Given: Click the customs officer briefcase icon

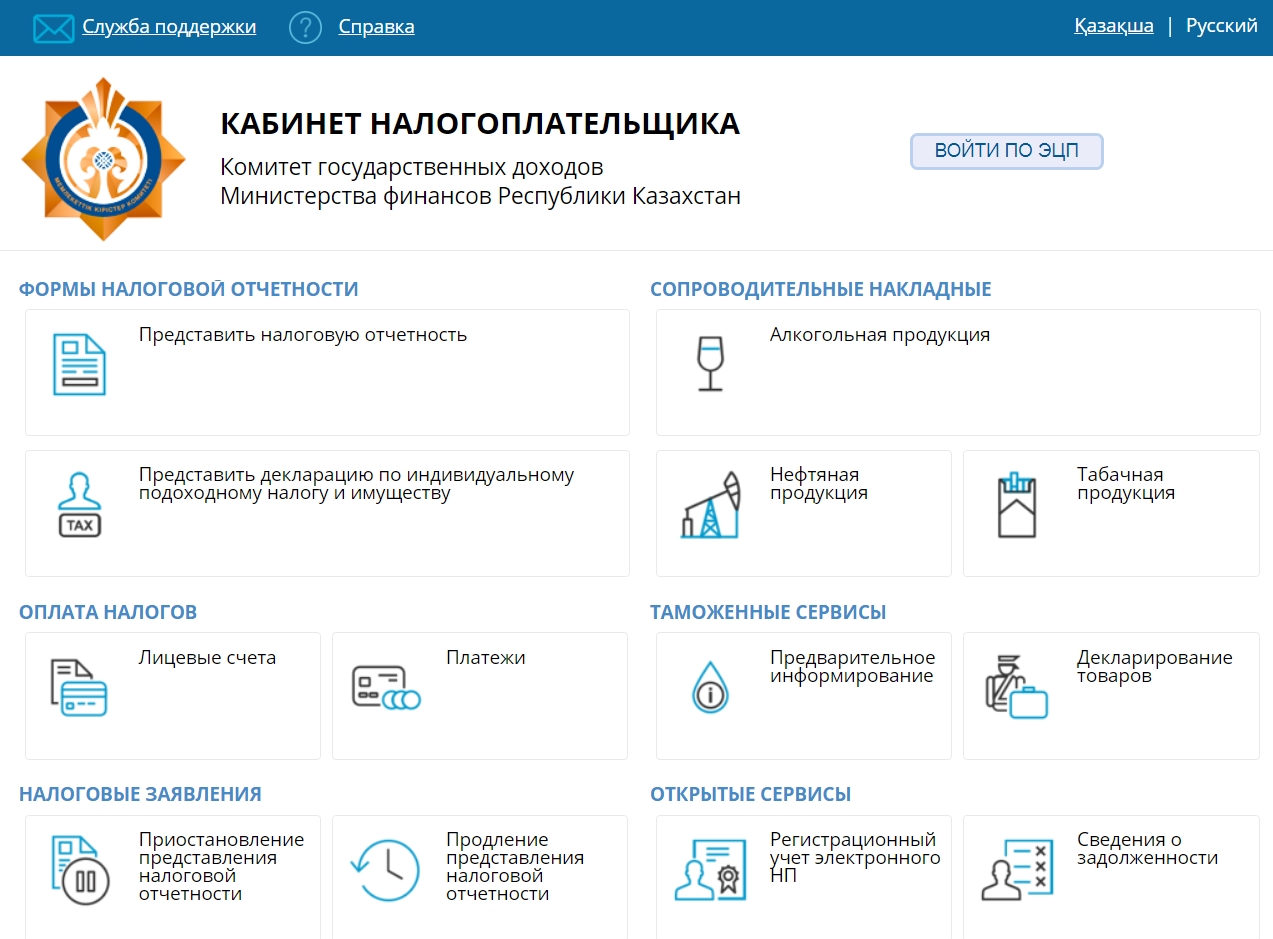Looking at the screenshot, I should [x=1016, y=687].
